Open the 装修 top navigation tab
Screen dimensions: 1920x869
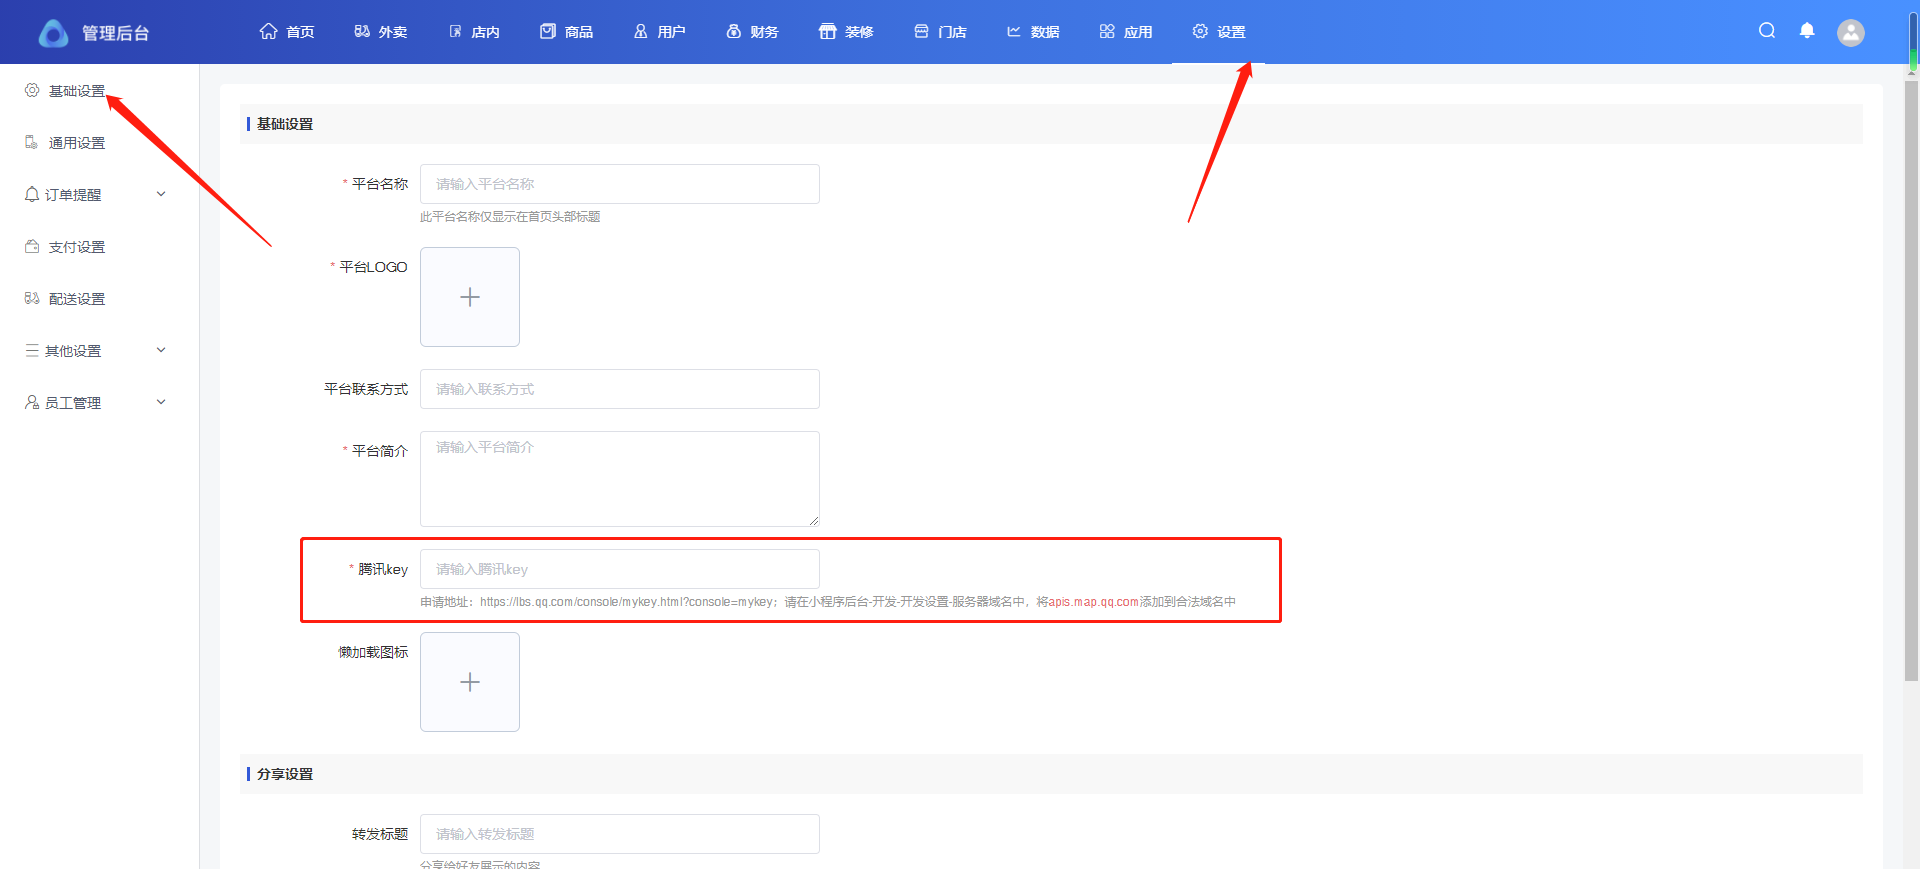point(846,32)
